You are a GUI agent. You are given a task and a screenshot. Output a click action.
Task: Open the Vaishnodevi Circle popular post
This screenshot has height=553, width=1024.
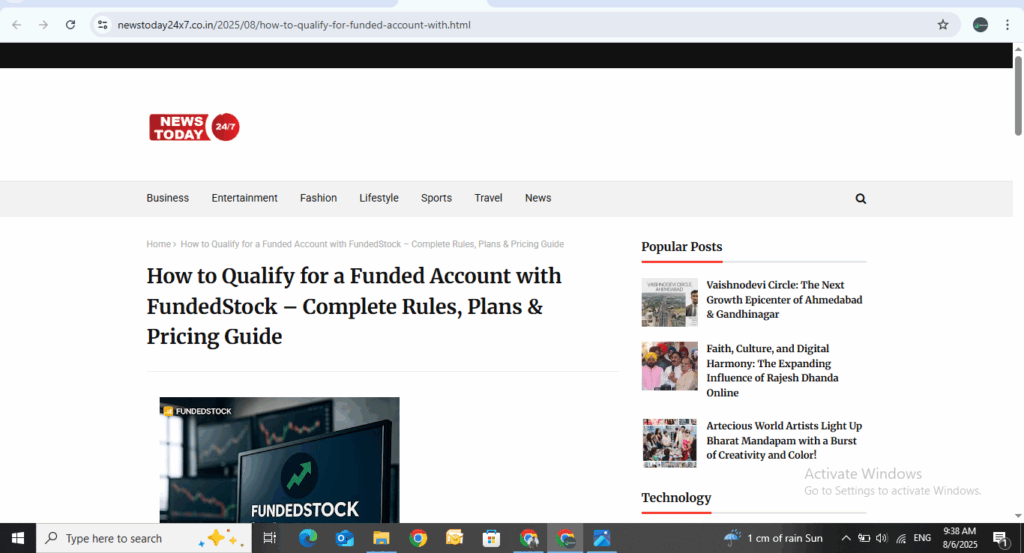(783, 299)
